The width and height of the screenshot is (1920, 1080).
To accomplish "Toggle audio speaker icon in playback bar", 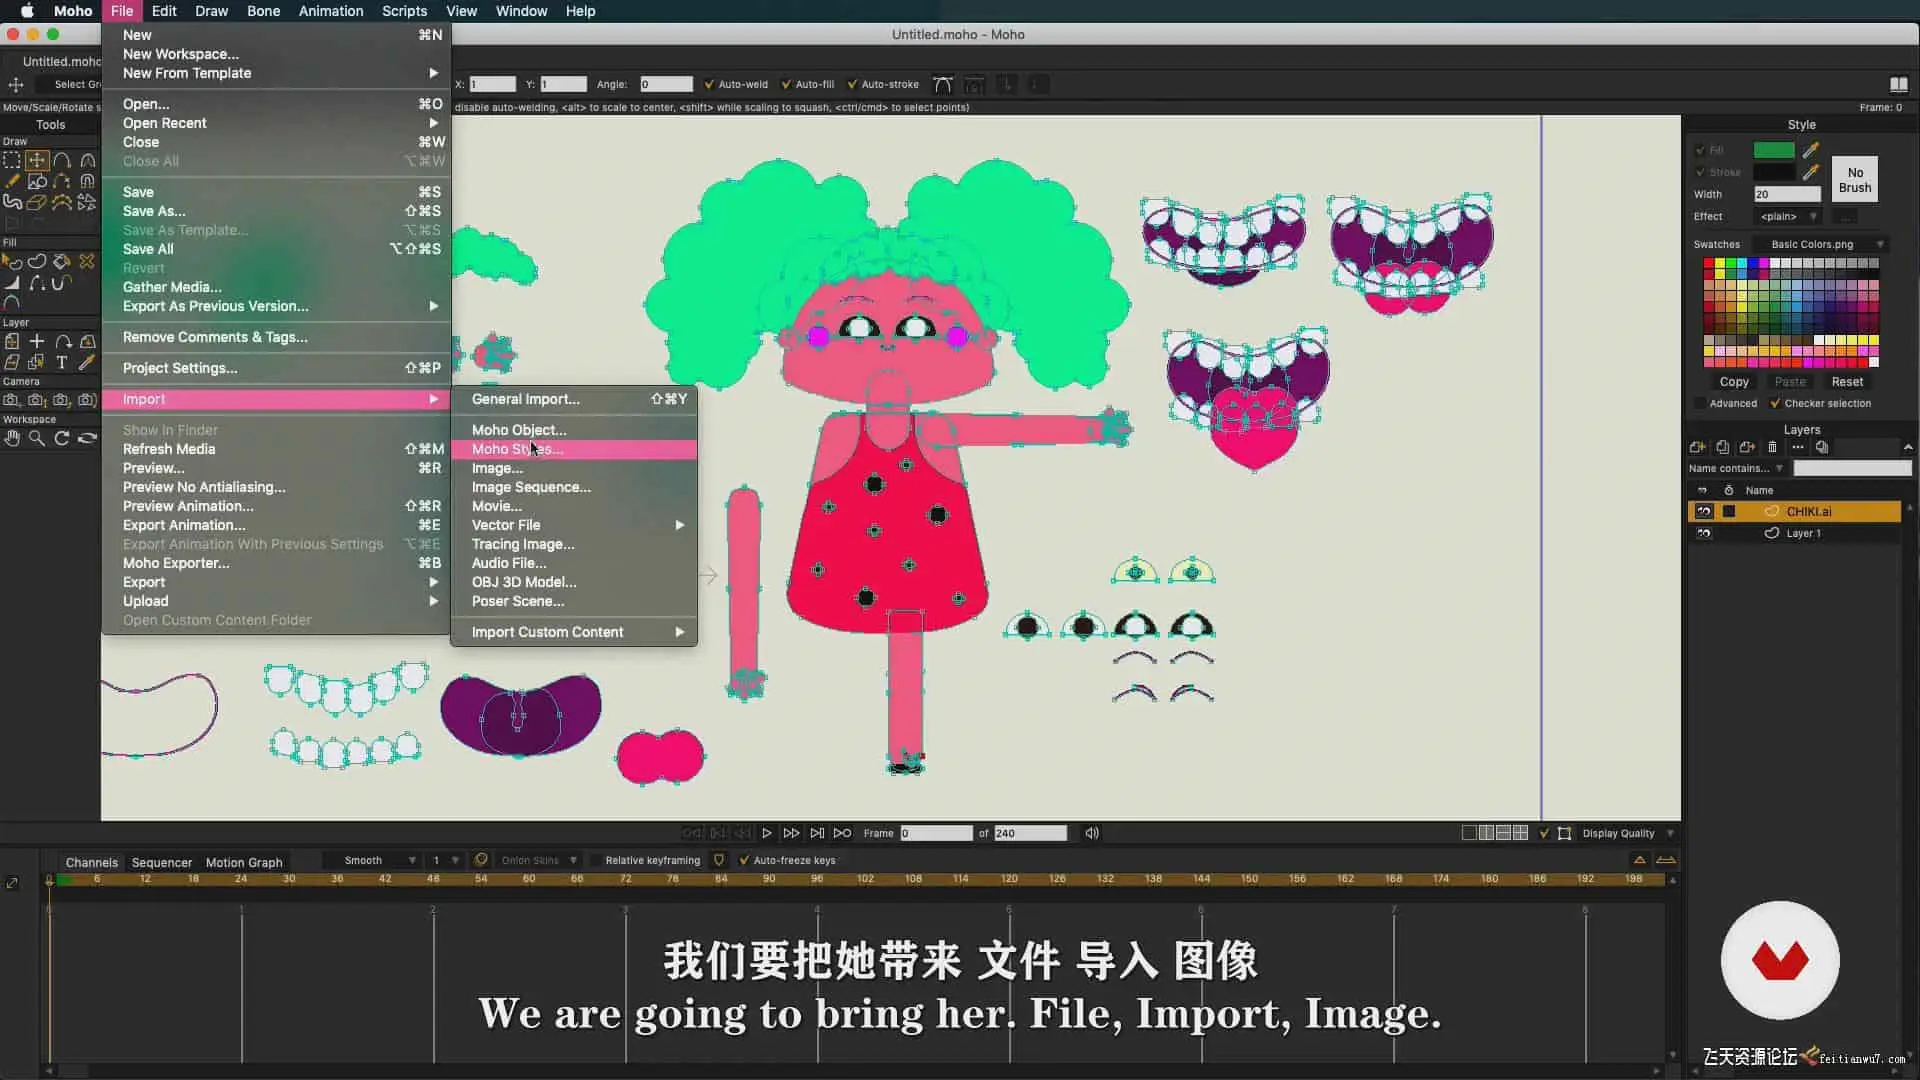I will click(1092, 833).
